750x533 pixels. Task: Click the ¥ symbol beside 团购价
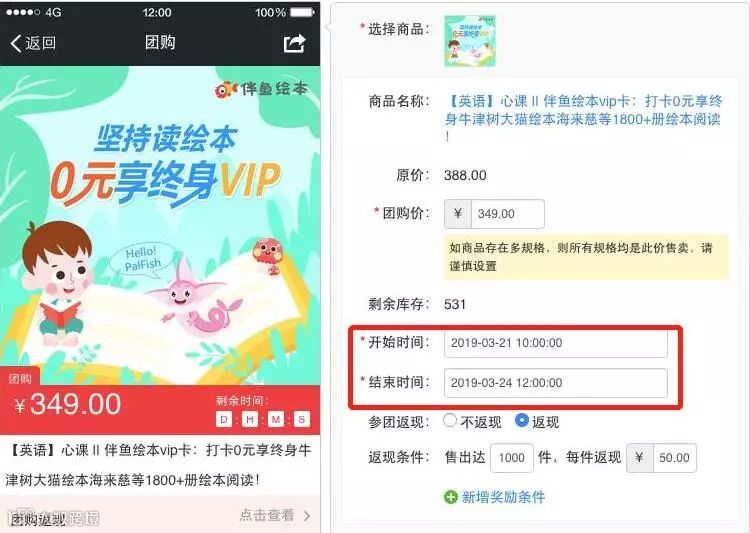(x=458, y=213)
